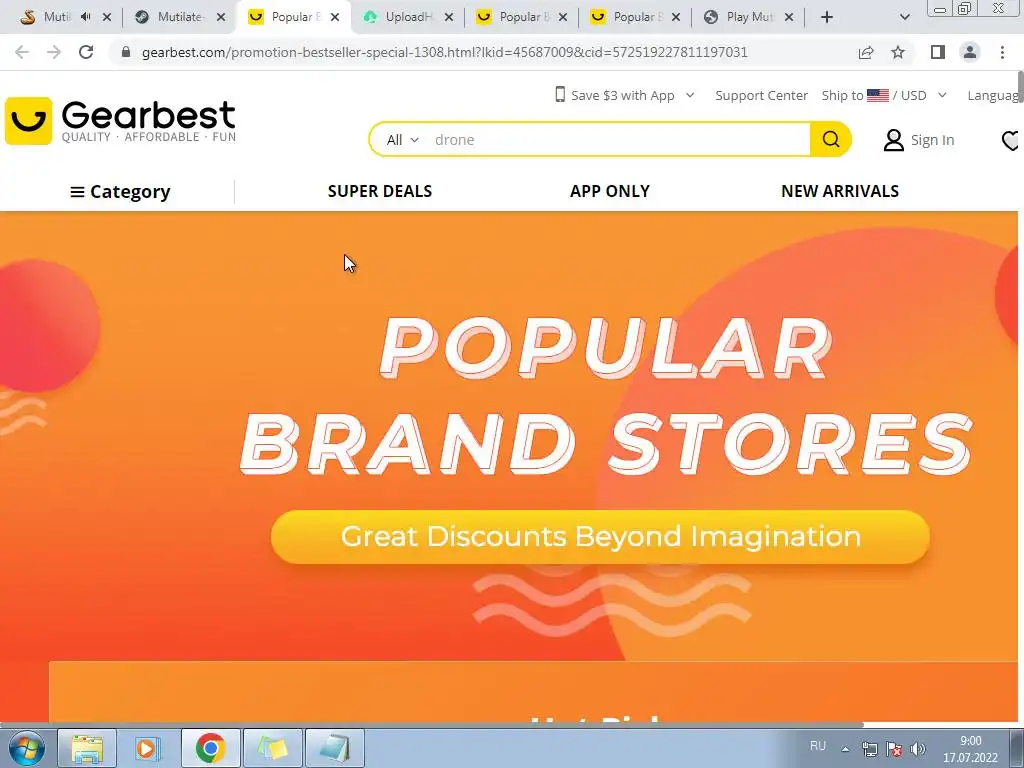Click the Chrome profile avatar icon
The width and height of the screenshot is (1024, 768).
(x=970, y=52)
